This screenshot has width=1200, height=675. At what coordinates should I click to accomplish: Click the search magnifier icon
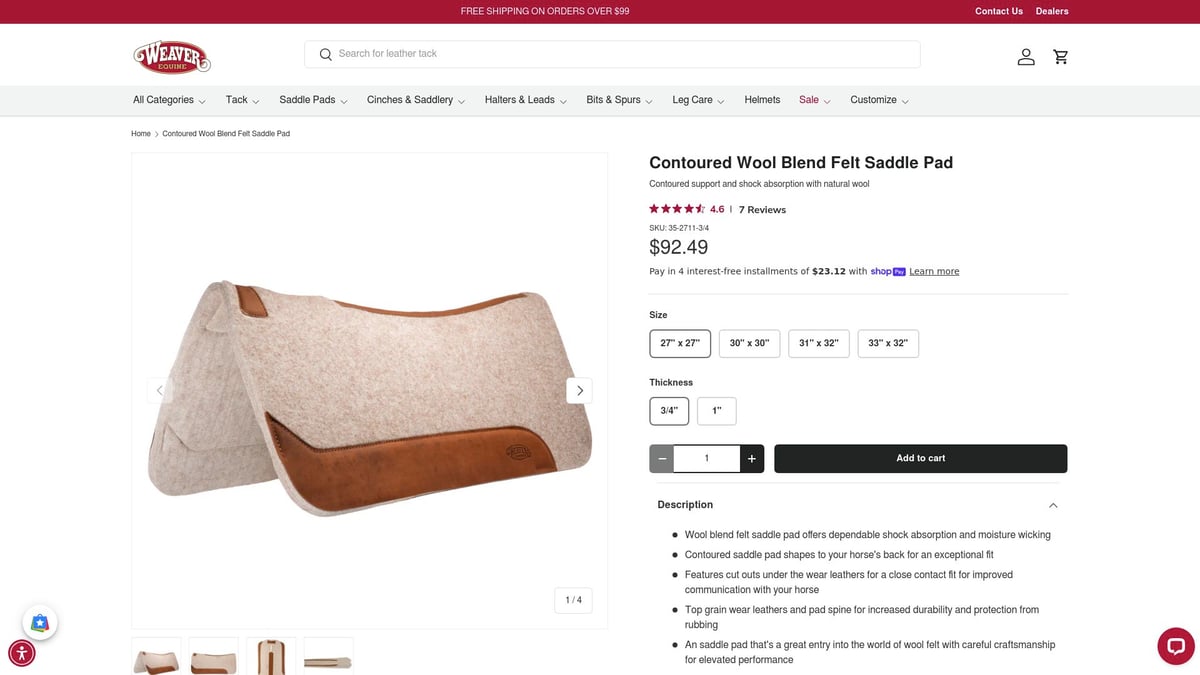pyautogui.click(x=325, y=53)
